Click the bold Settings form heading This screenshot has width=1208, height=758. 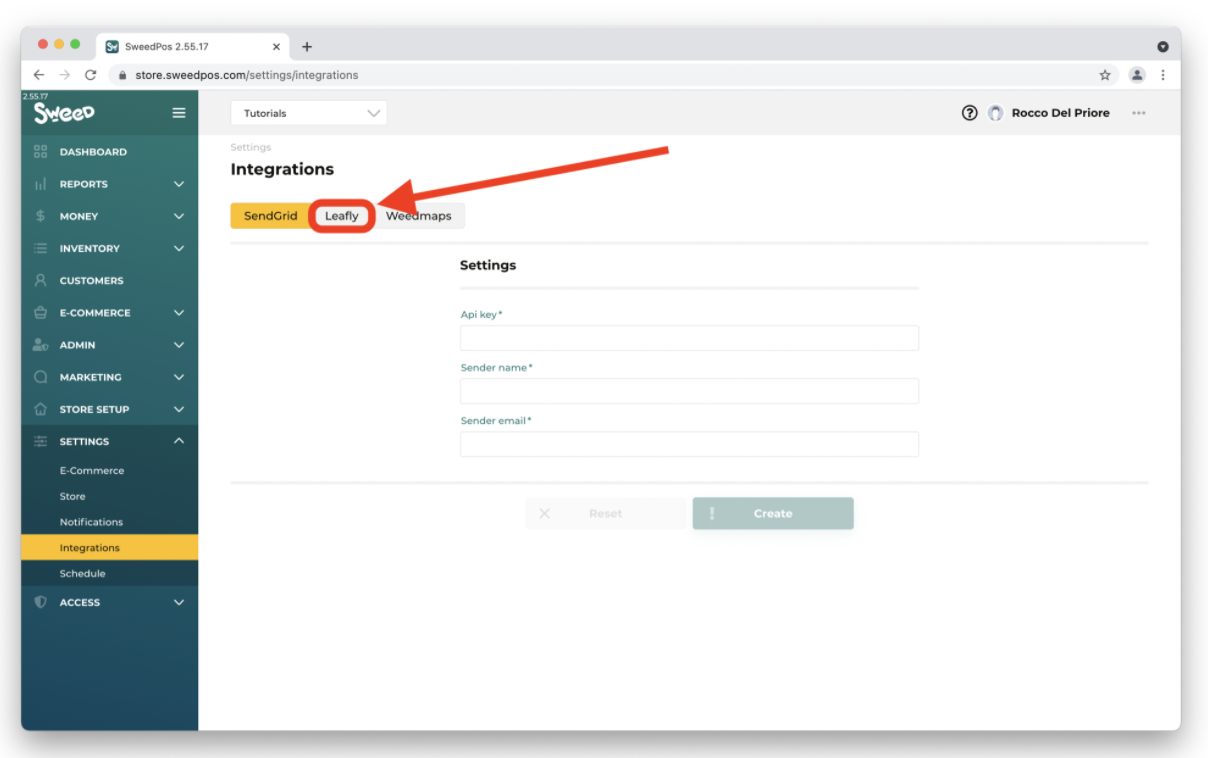click(x=488, y=265)
